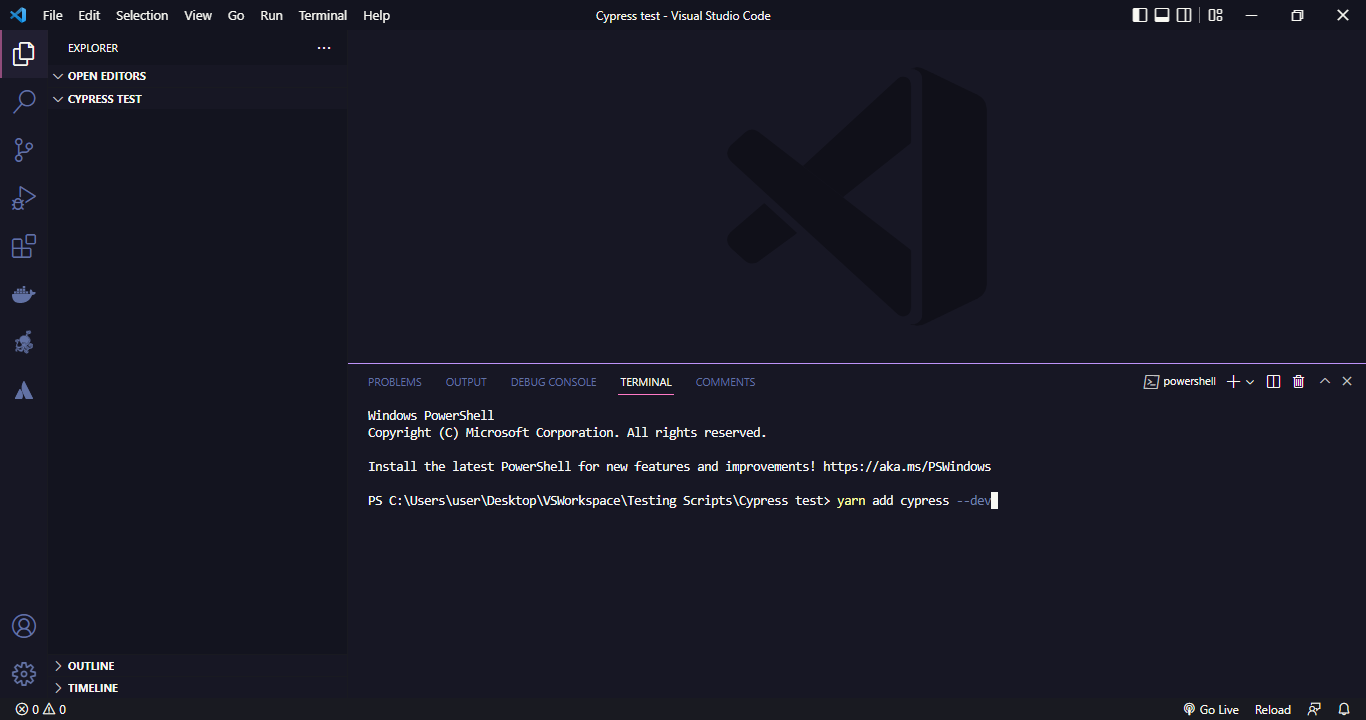Expand the Timeline section

click(x=92, y=688)
